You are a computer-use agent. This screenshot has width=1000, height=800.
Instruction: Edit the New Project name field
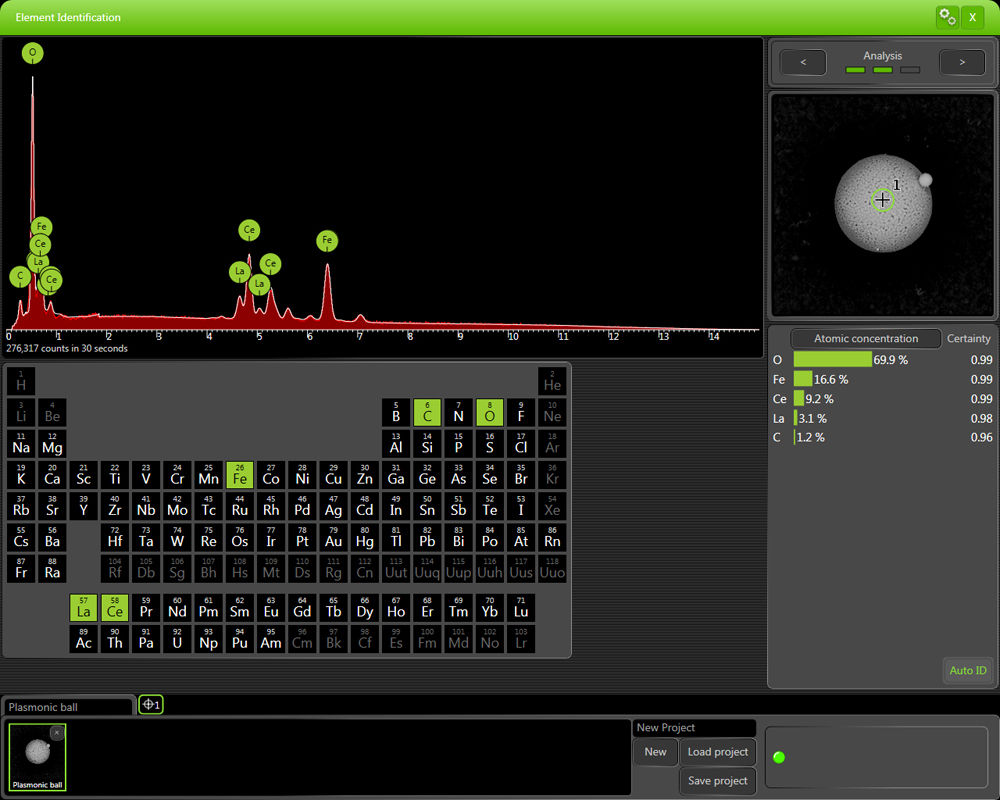click(x=695, y=728)
